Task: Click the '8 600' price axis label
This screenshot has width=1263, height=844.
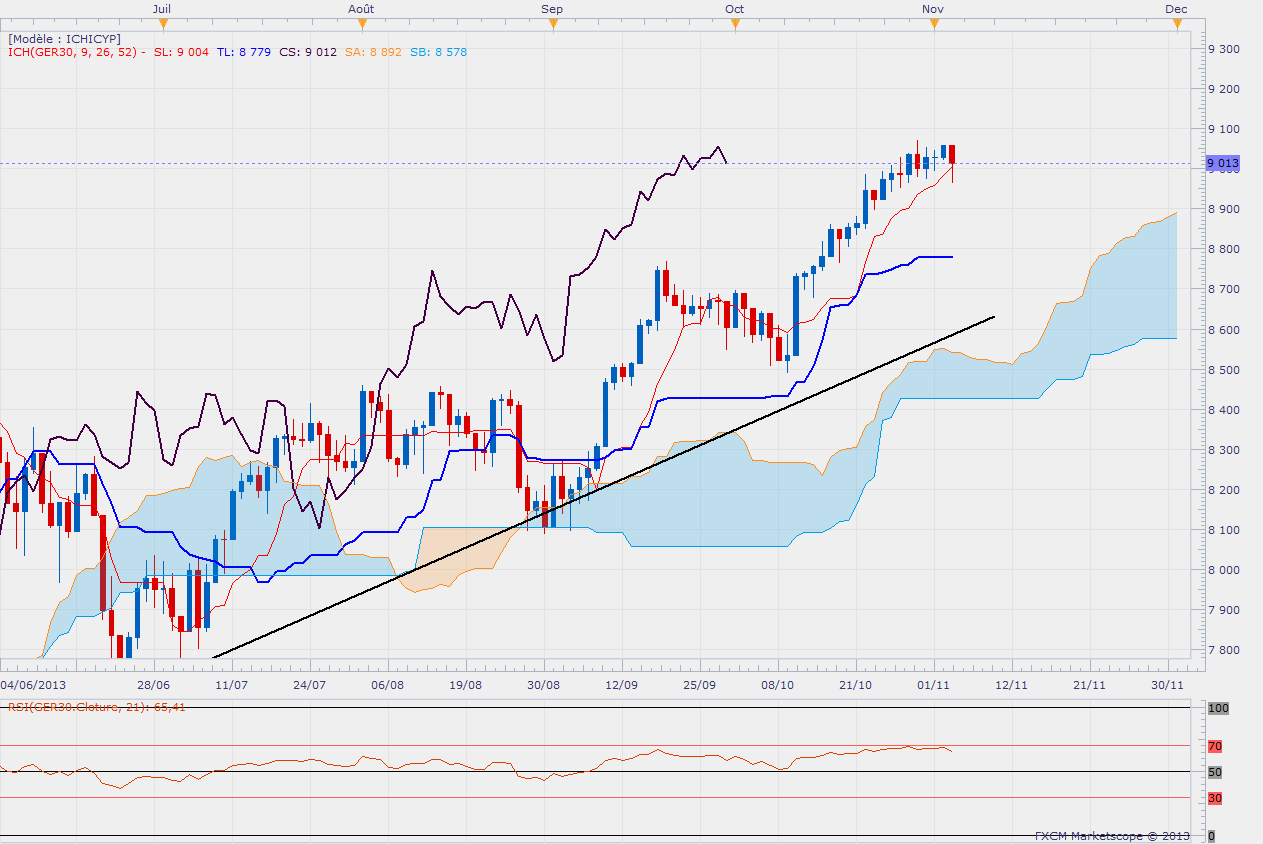Action: 1224,329
